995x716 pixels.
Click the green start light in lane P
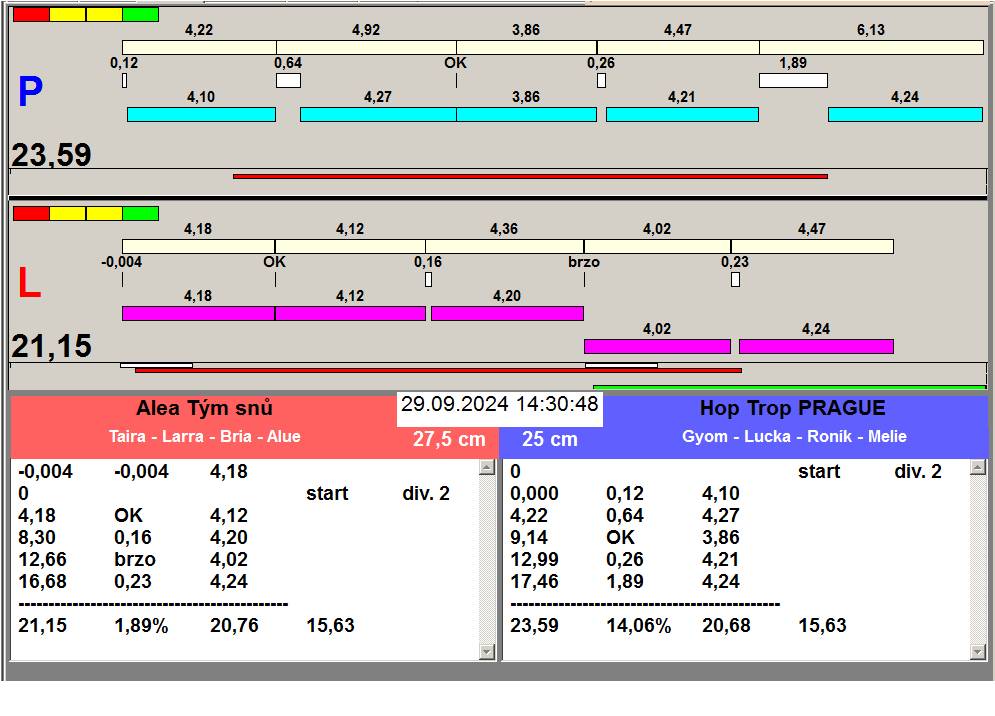[x=140, y=15]
